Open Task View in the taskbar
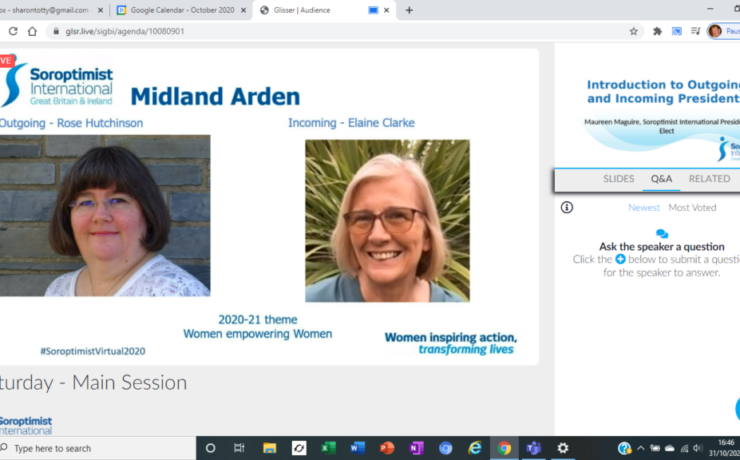 (x=239, y=448)
